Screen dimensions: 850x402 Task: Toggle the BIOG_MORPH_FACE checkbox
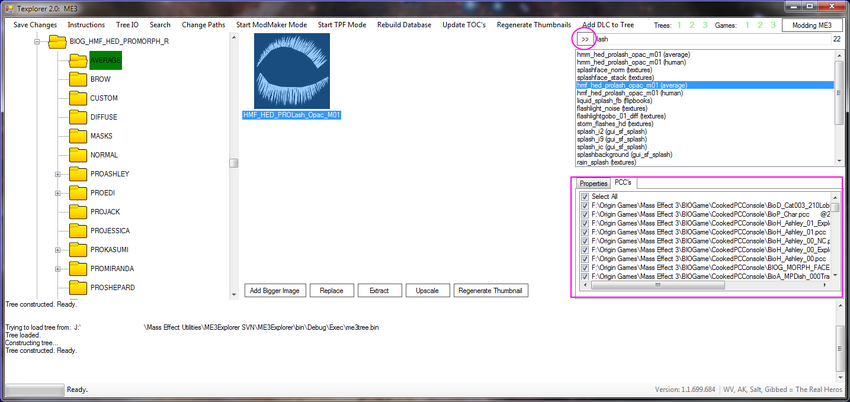tap(584, 267)
